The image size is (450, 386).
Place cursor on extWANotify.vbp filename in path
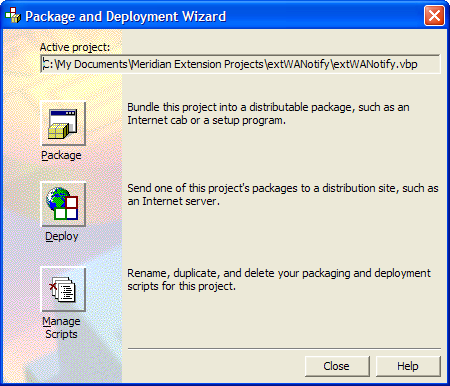(375, 64)
